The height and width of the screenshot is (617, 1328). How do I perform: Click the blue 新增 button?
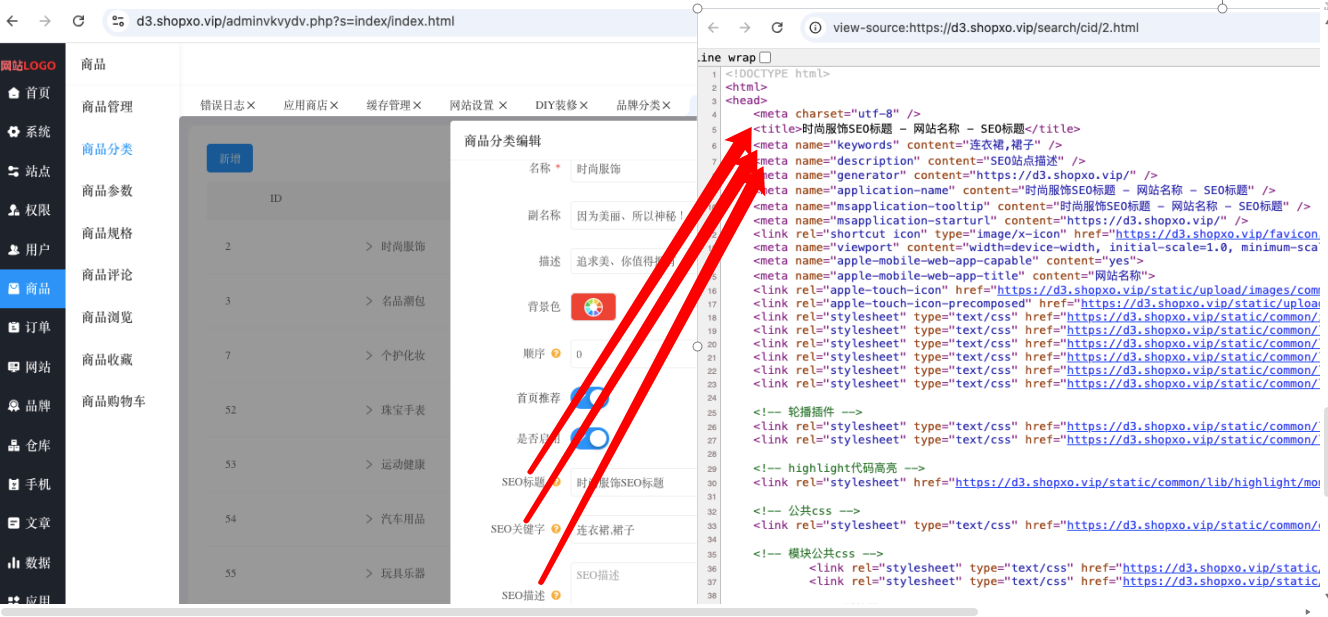click(x=230, y=159)
